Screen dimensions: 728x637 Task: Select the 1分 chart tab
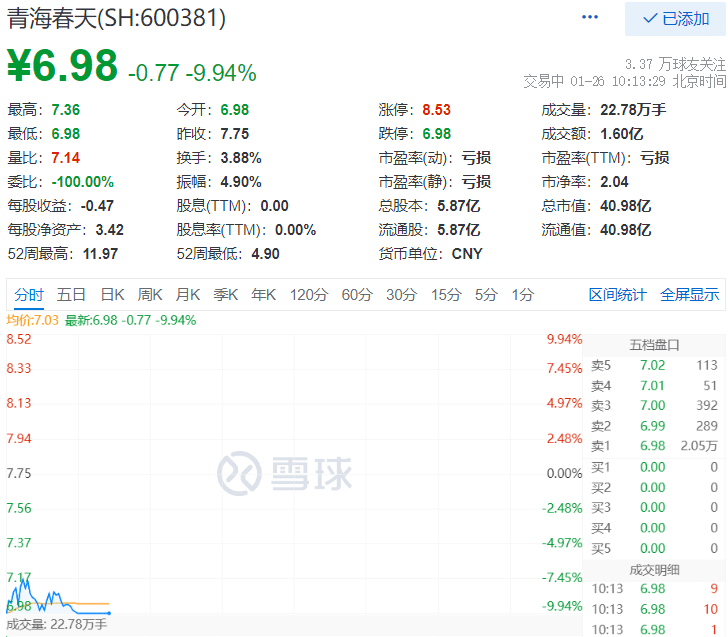coord(523,295)
